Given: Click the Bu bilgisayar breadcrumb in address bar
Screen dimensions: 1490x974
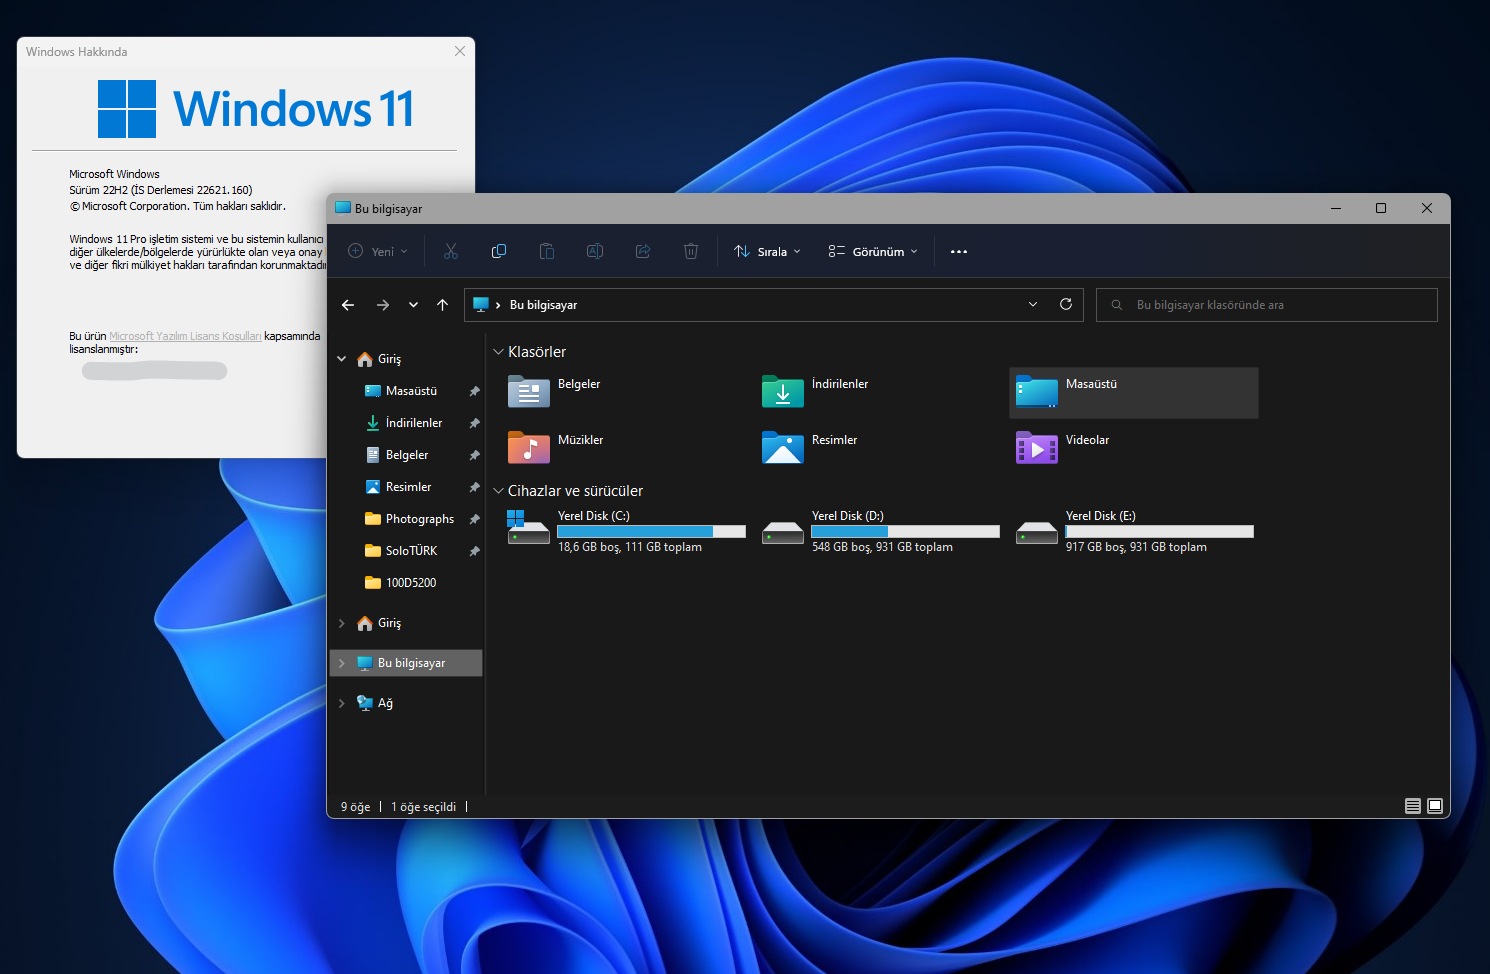Looking at the screenshot, I should pyautogui.click(x=543, y=305).
